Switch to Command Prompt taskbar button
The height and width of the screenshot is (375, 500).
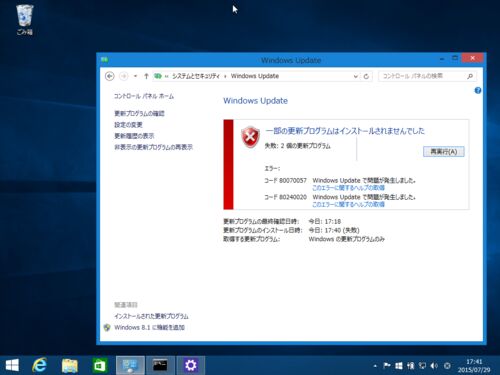point(160,365)
